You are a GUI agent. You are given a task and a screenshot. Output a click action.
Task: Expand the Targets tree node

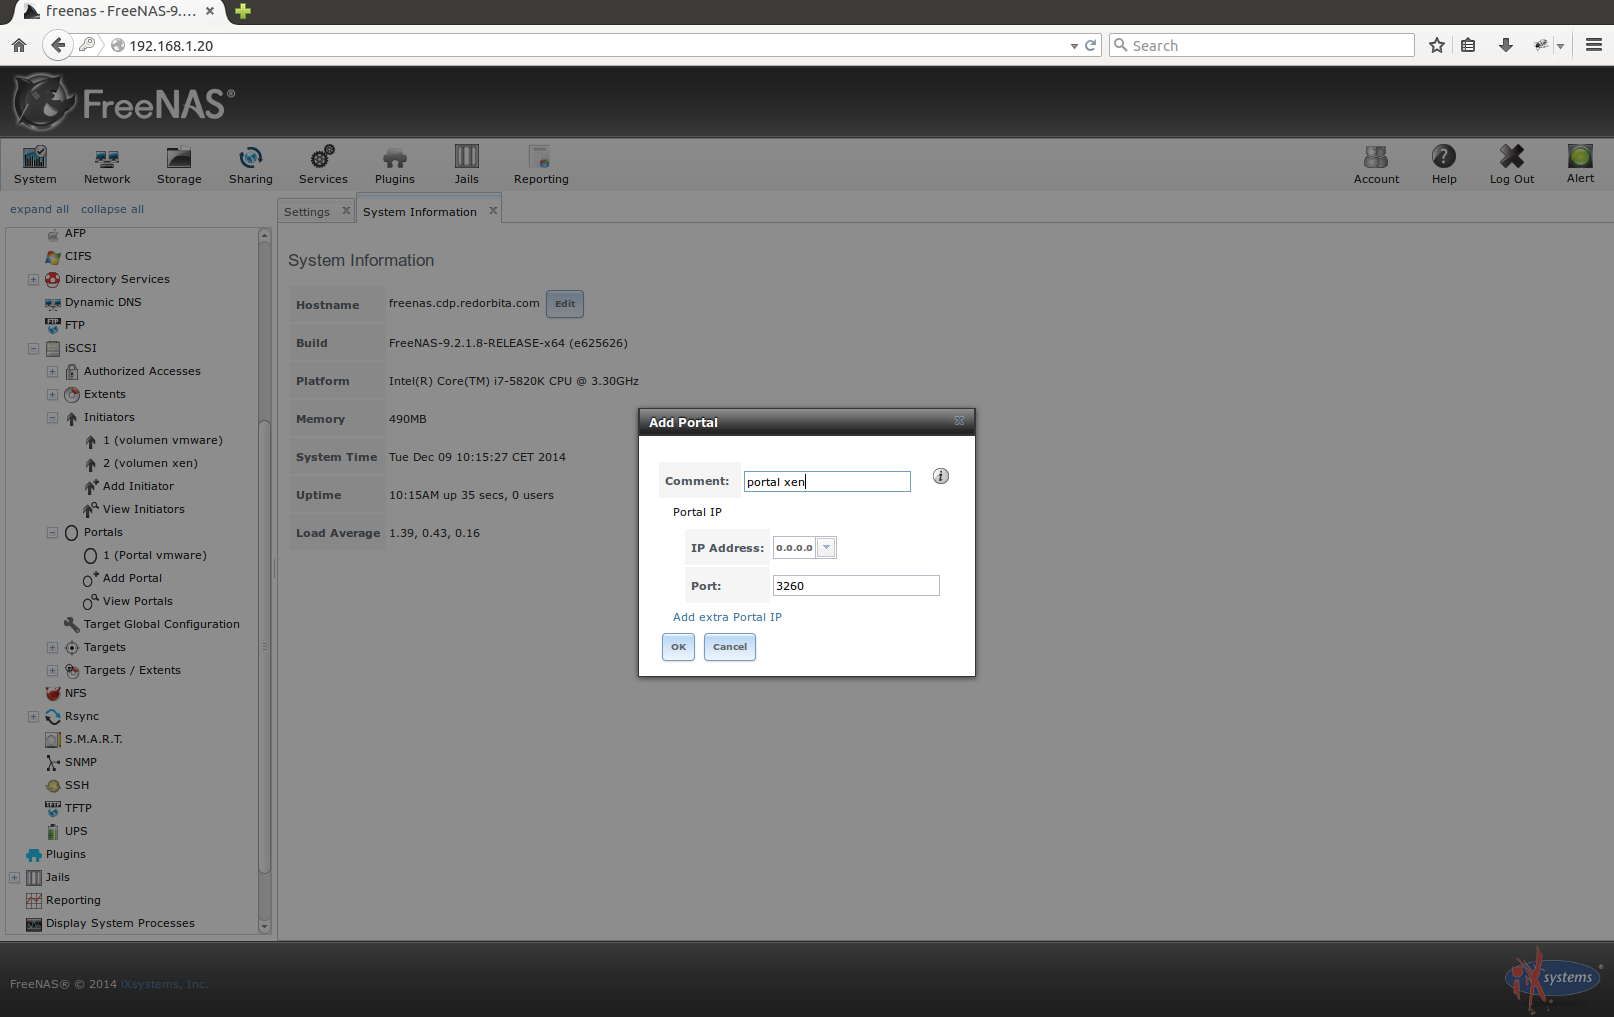coord(53,648)
